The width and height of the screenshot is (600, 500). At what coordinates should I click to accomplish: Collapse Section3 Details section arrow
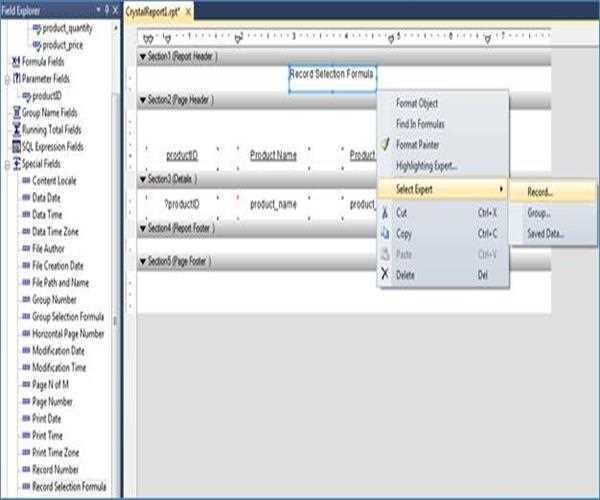pyautogui.click(x=141, y=178)
